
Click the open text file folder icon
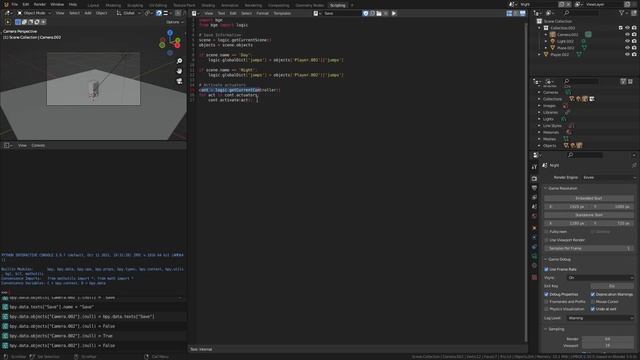coord(379,13)
